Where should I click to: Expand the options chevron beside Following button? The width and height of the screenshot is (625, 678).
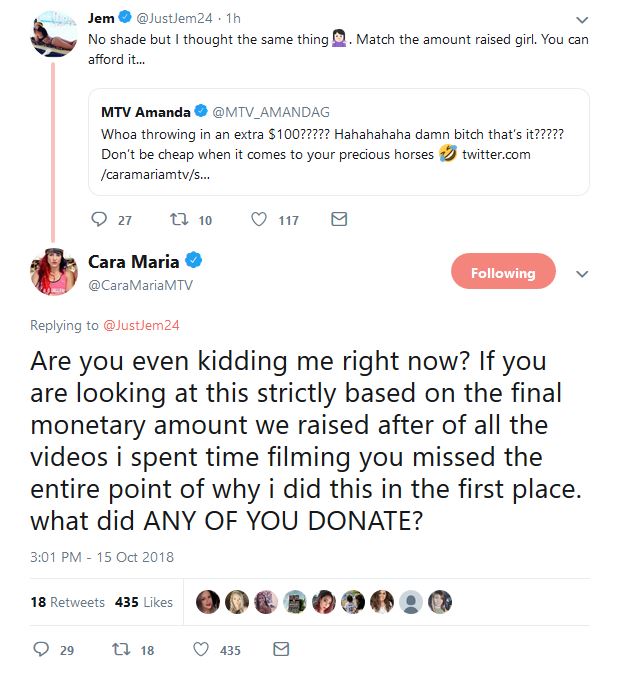(x=583, y=274)
